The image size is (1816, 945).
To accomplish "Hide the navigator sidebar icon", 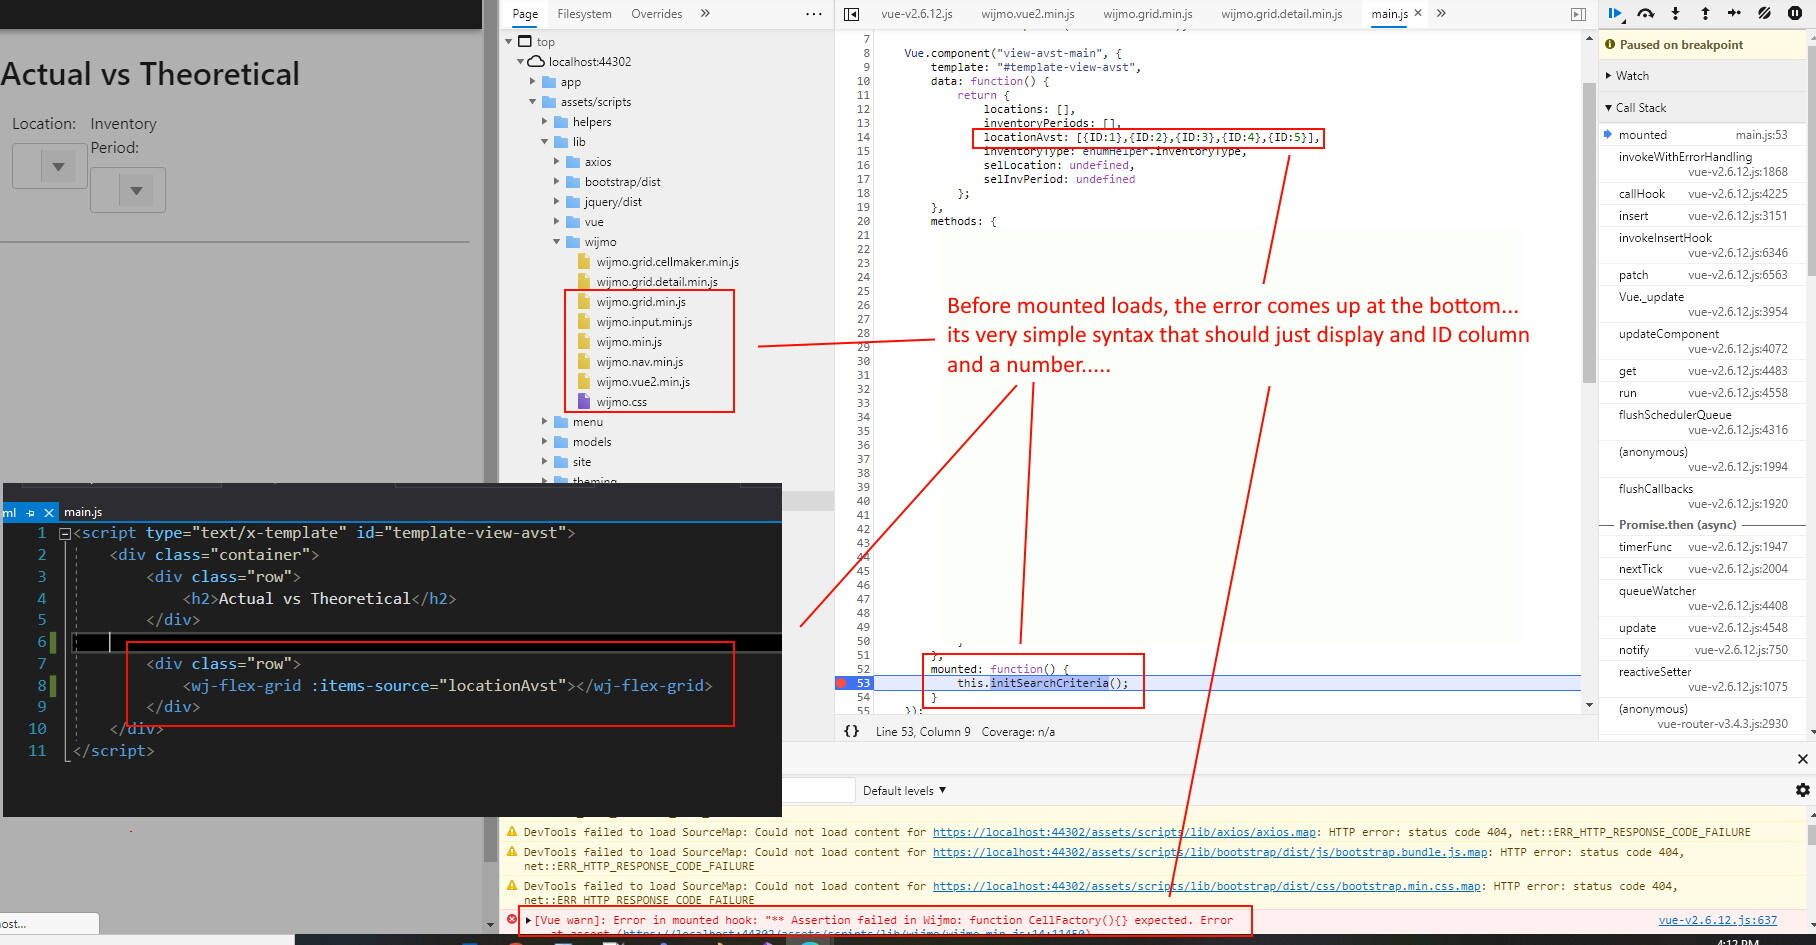I will [x=852, y=14].
